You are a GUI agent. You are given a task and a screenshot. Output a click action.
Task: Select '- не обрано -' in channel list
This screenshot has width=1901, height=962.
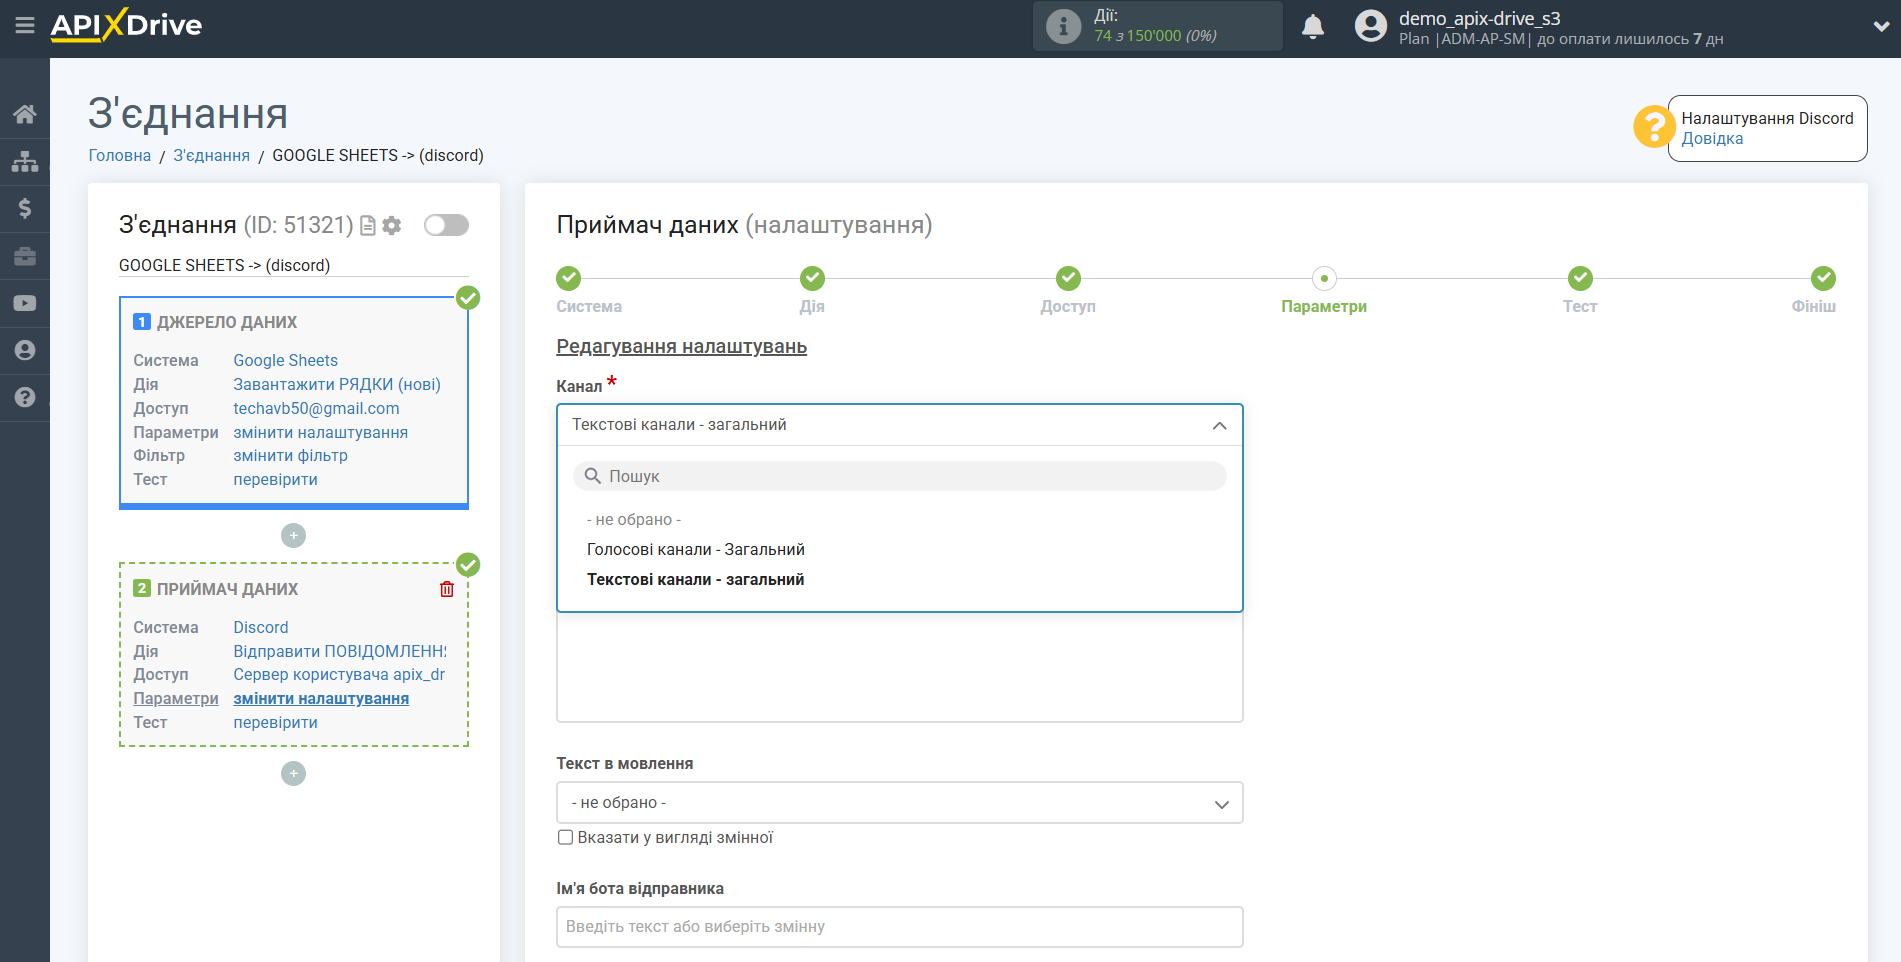click(634, 520)
